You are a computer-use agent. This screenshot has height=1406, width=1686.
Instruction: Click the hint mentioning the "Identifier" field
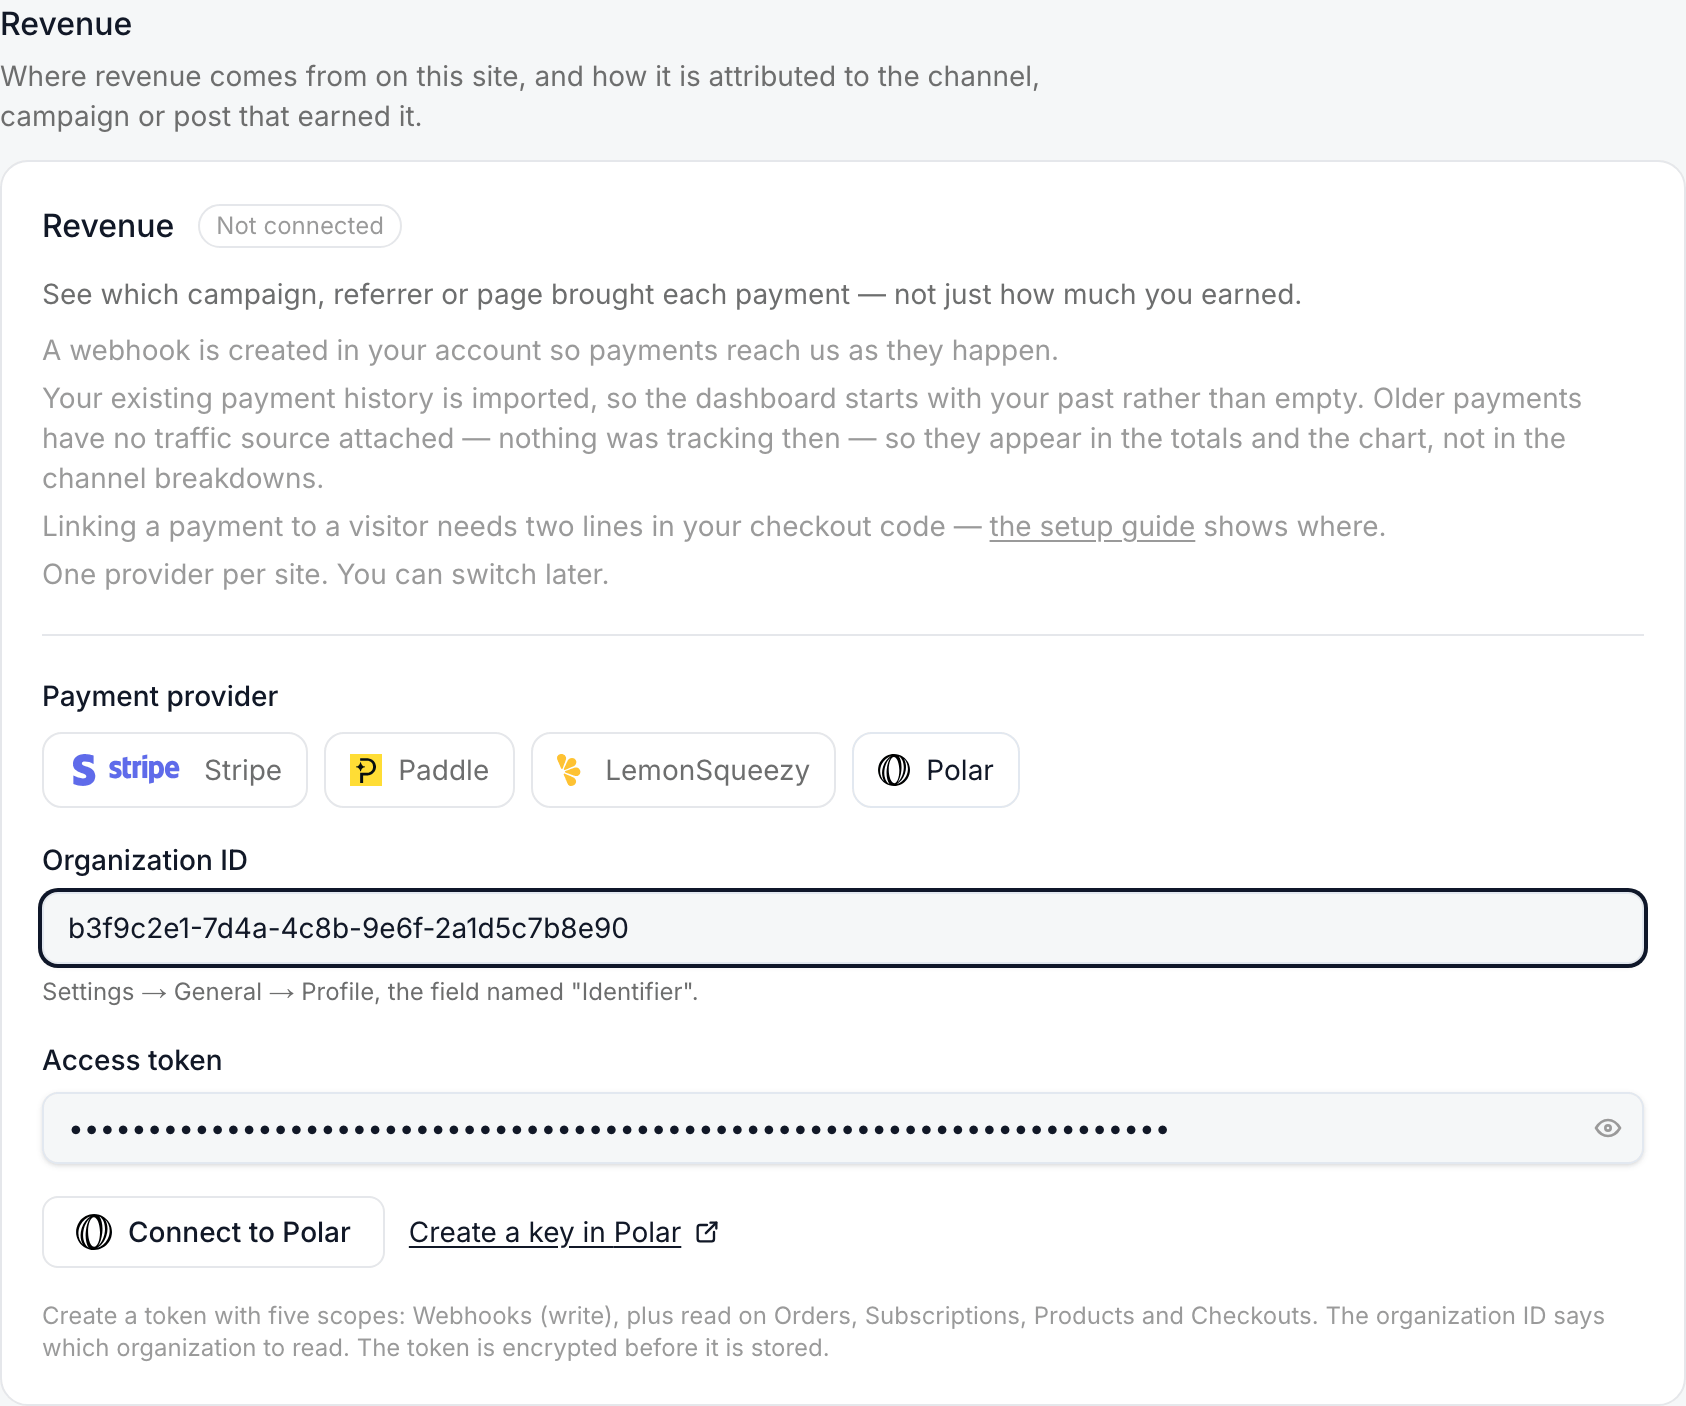pyautogui.click(x=370, y=991)
